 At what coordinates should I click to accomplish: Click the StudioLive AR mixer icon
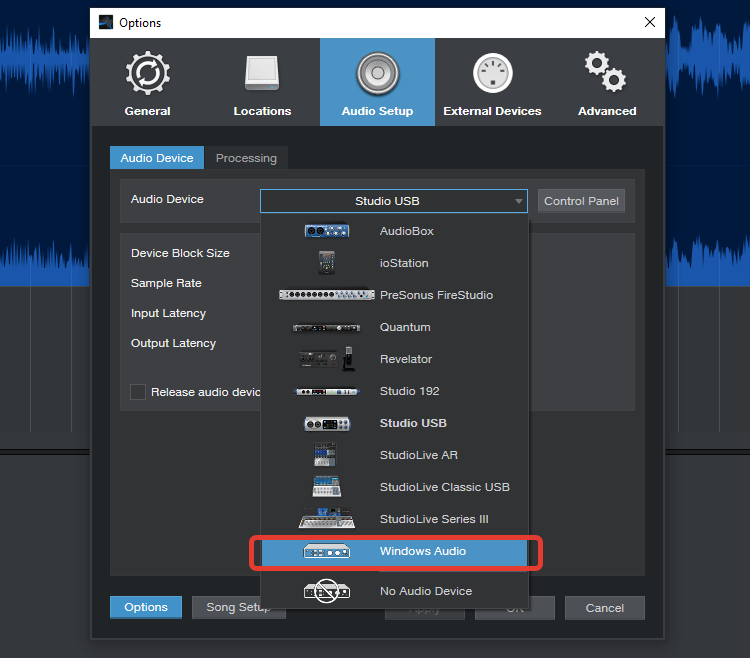pos(325,455)
